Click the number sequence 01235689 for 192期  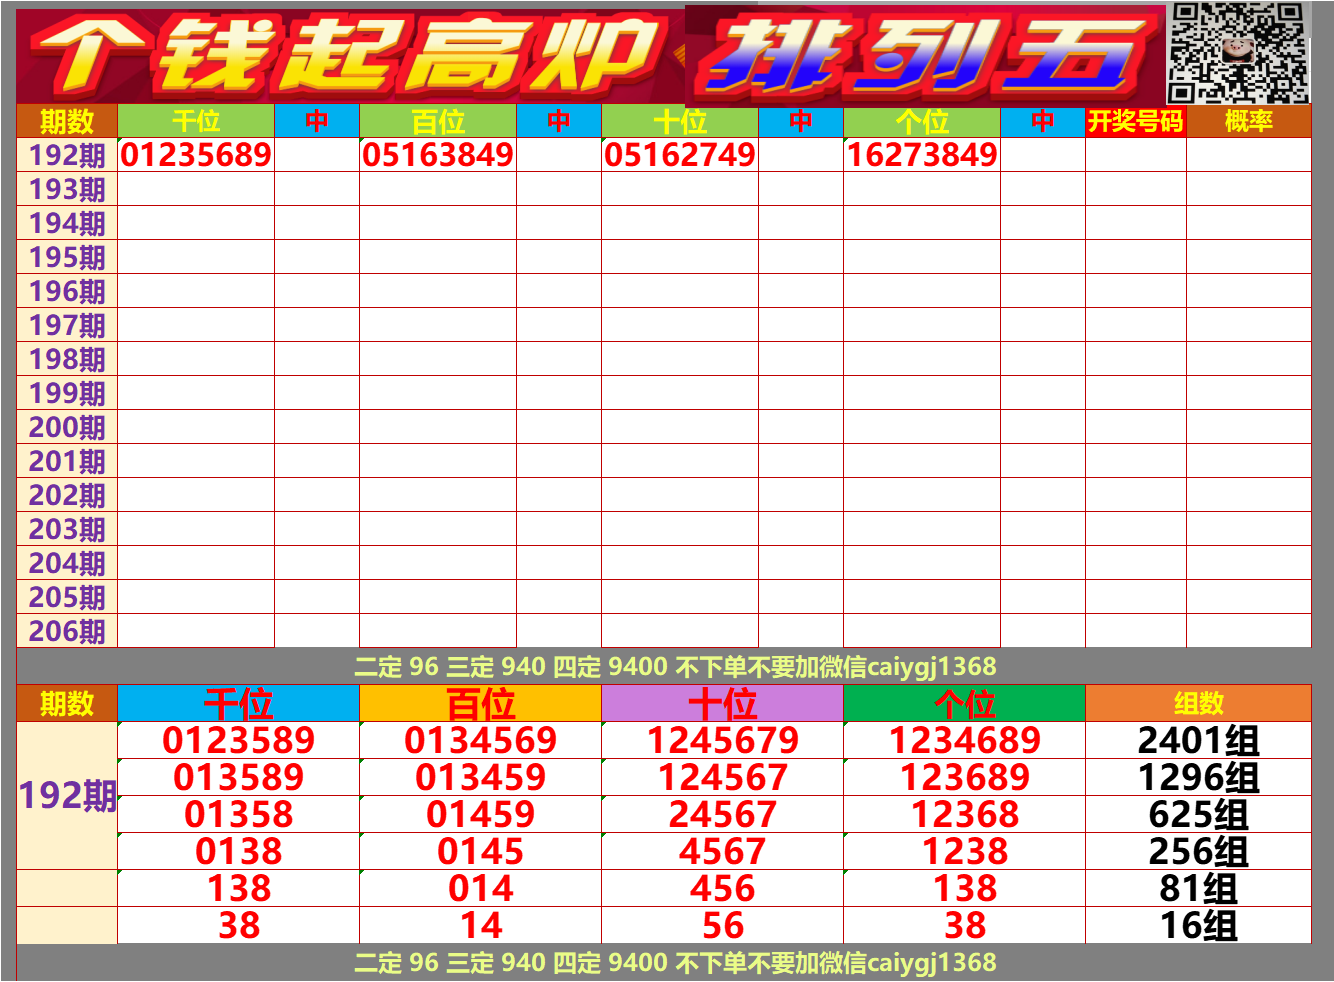point(197,155)
